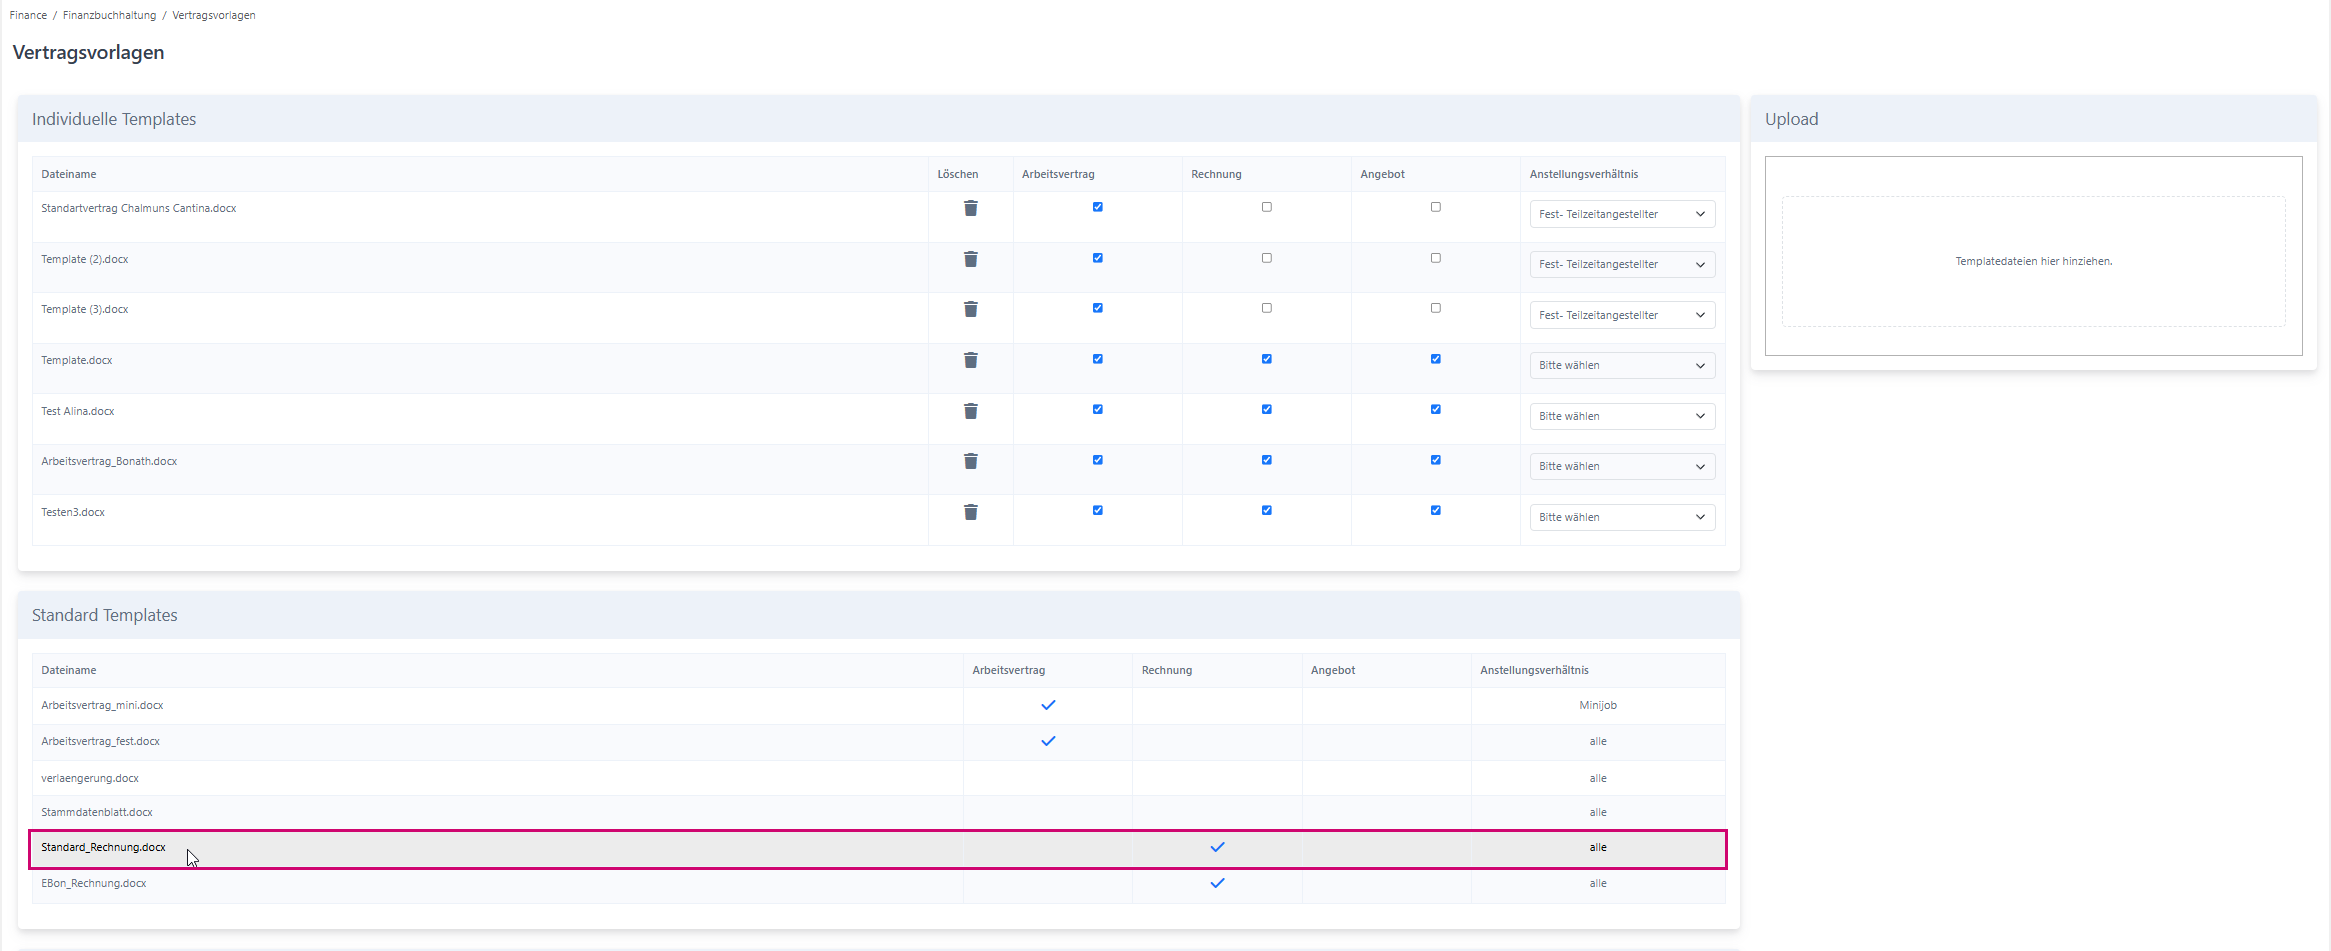This screenshot has height=951, width=2331.
Task: Open 'Bitte wählen' dropdown for Arbeitsvertrag_Bonath.docx
Action: click(x=1622, y=466)
